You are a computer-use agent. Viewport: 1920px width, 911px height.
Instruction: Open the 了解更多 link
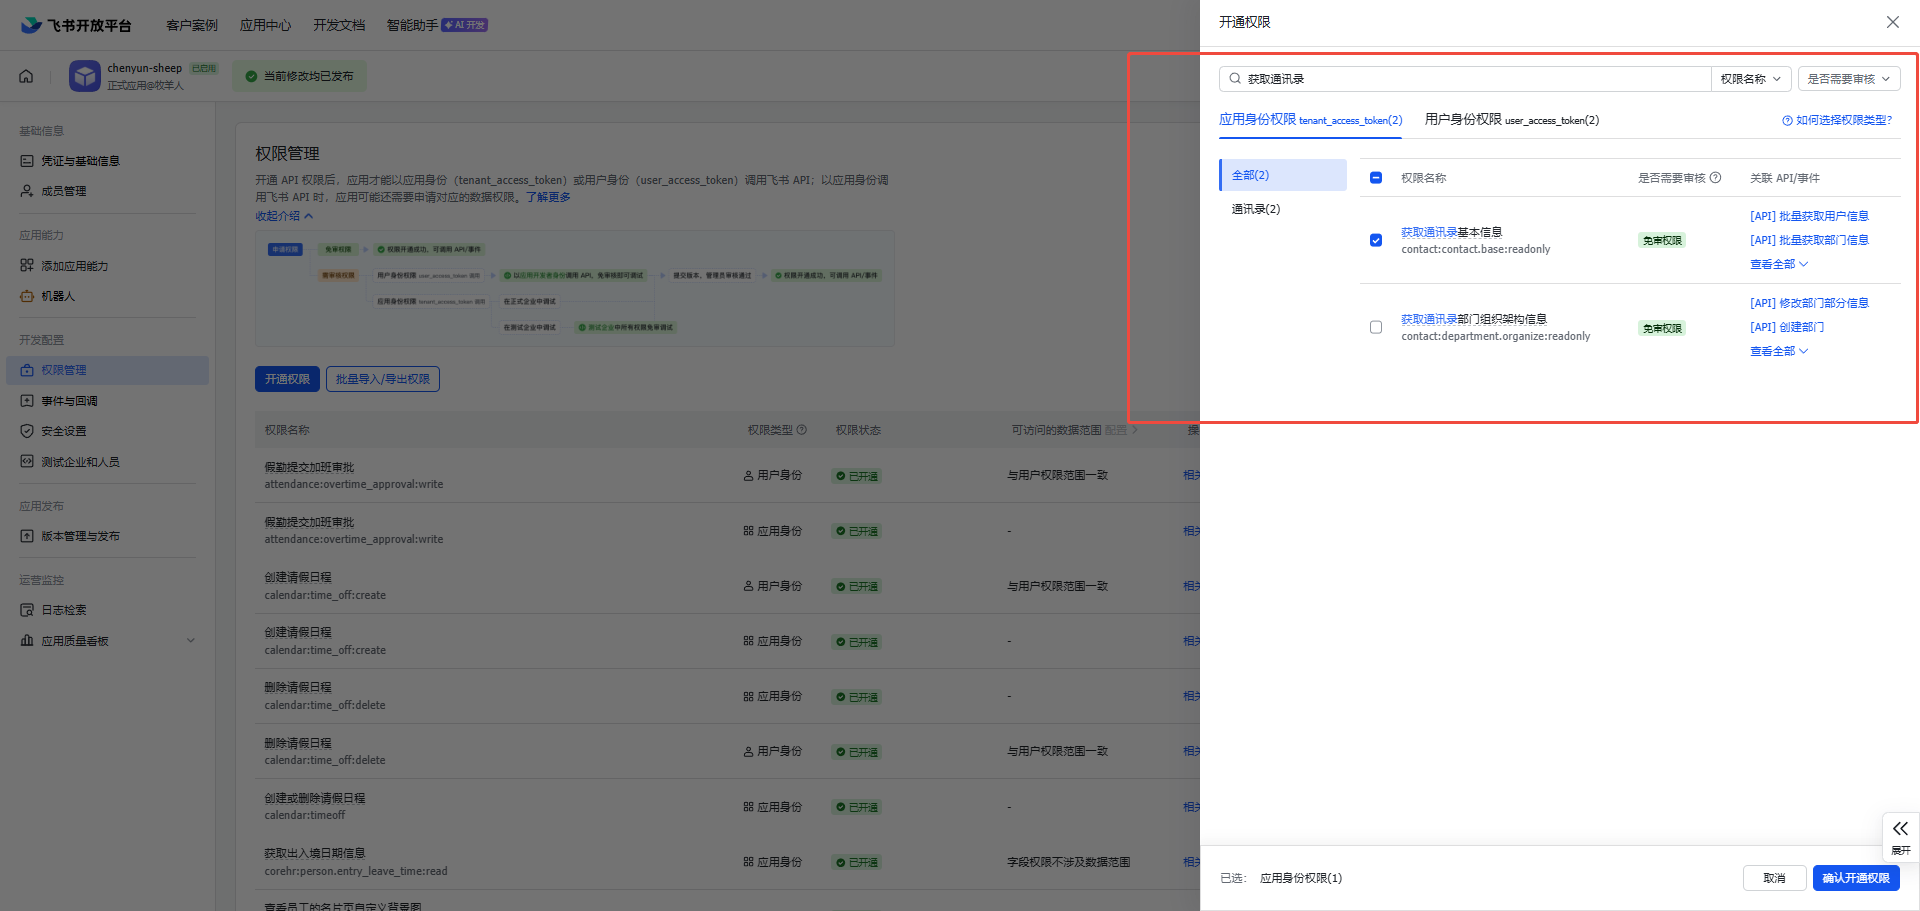[x=548, y=197]
